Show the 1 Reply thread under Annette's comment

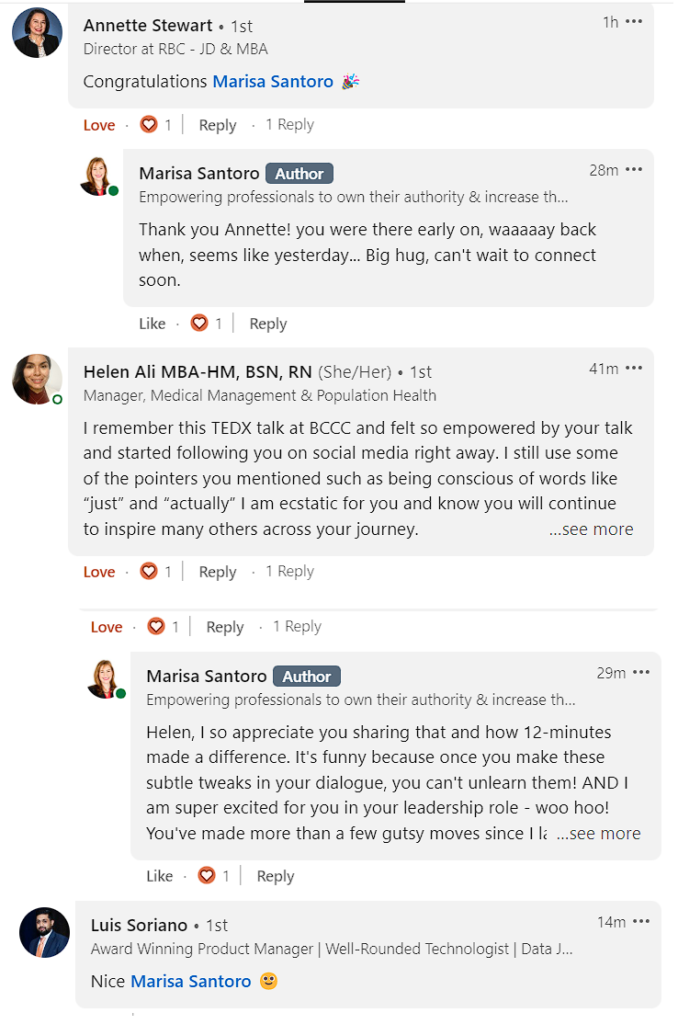click(290, 125)
